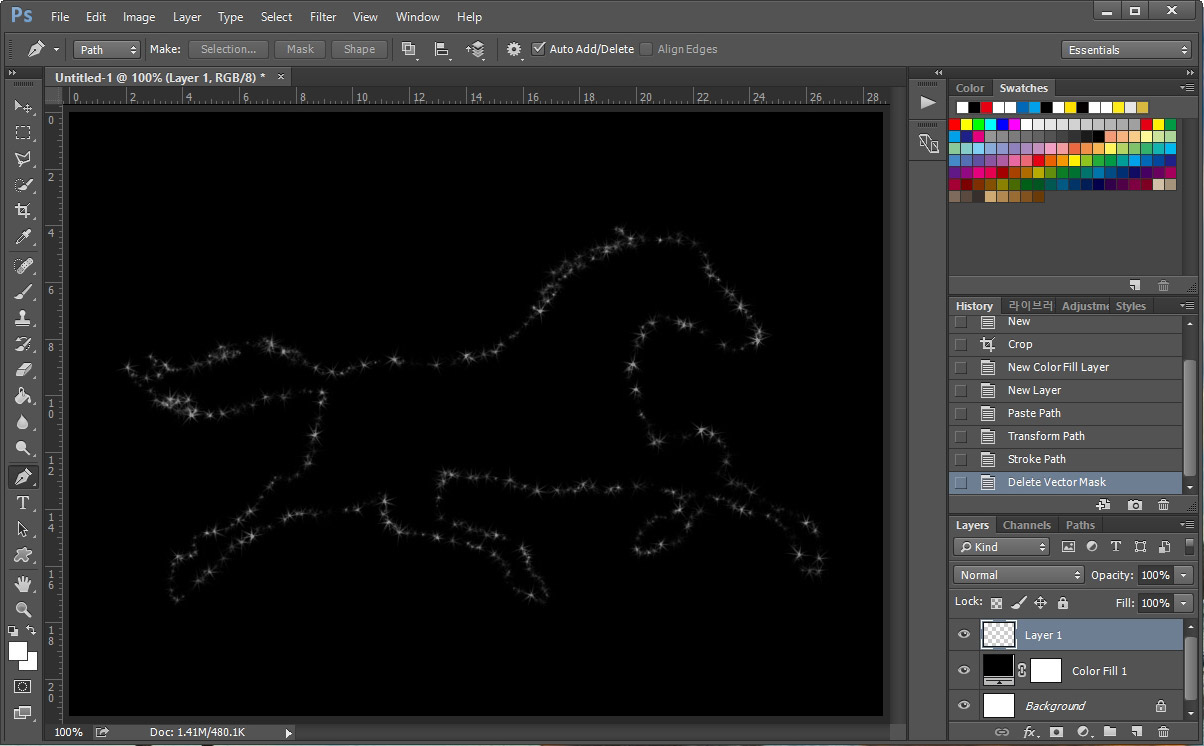Screen dimensions: 1204x746
Task: Select the Brush tool
Action: (23, 292)
